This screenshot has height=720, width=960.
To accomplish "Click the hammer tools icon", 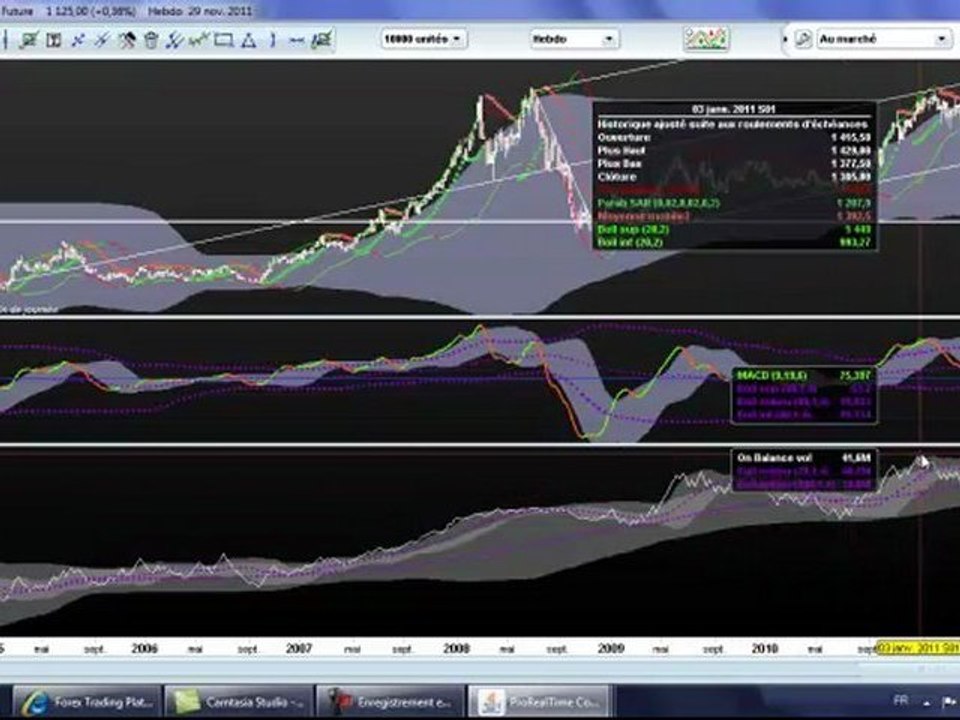I will coord(127,40).
